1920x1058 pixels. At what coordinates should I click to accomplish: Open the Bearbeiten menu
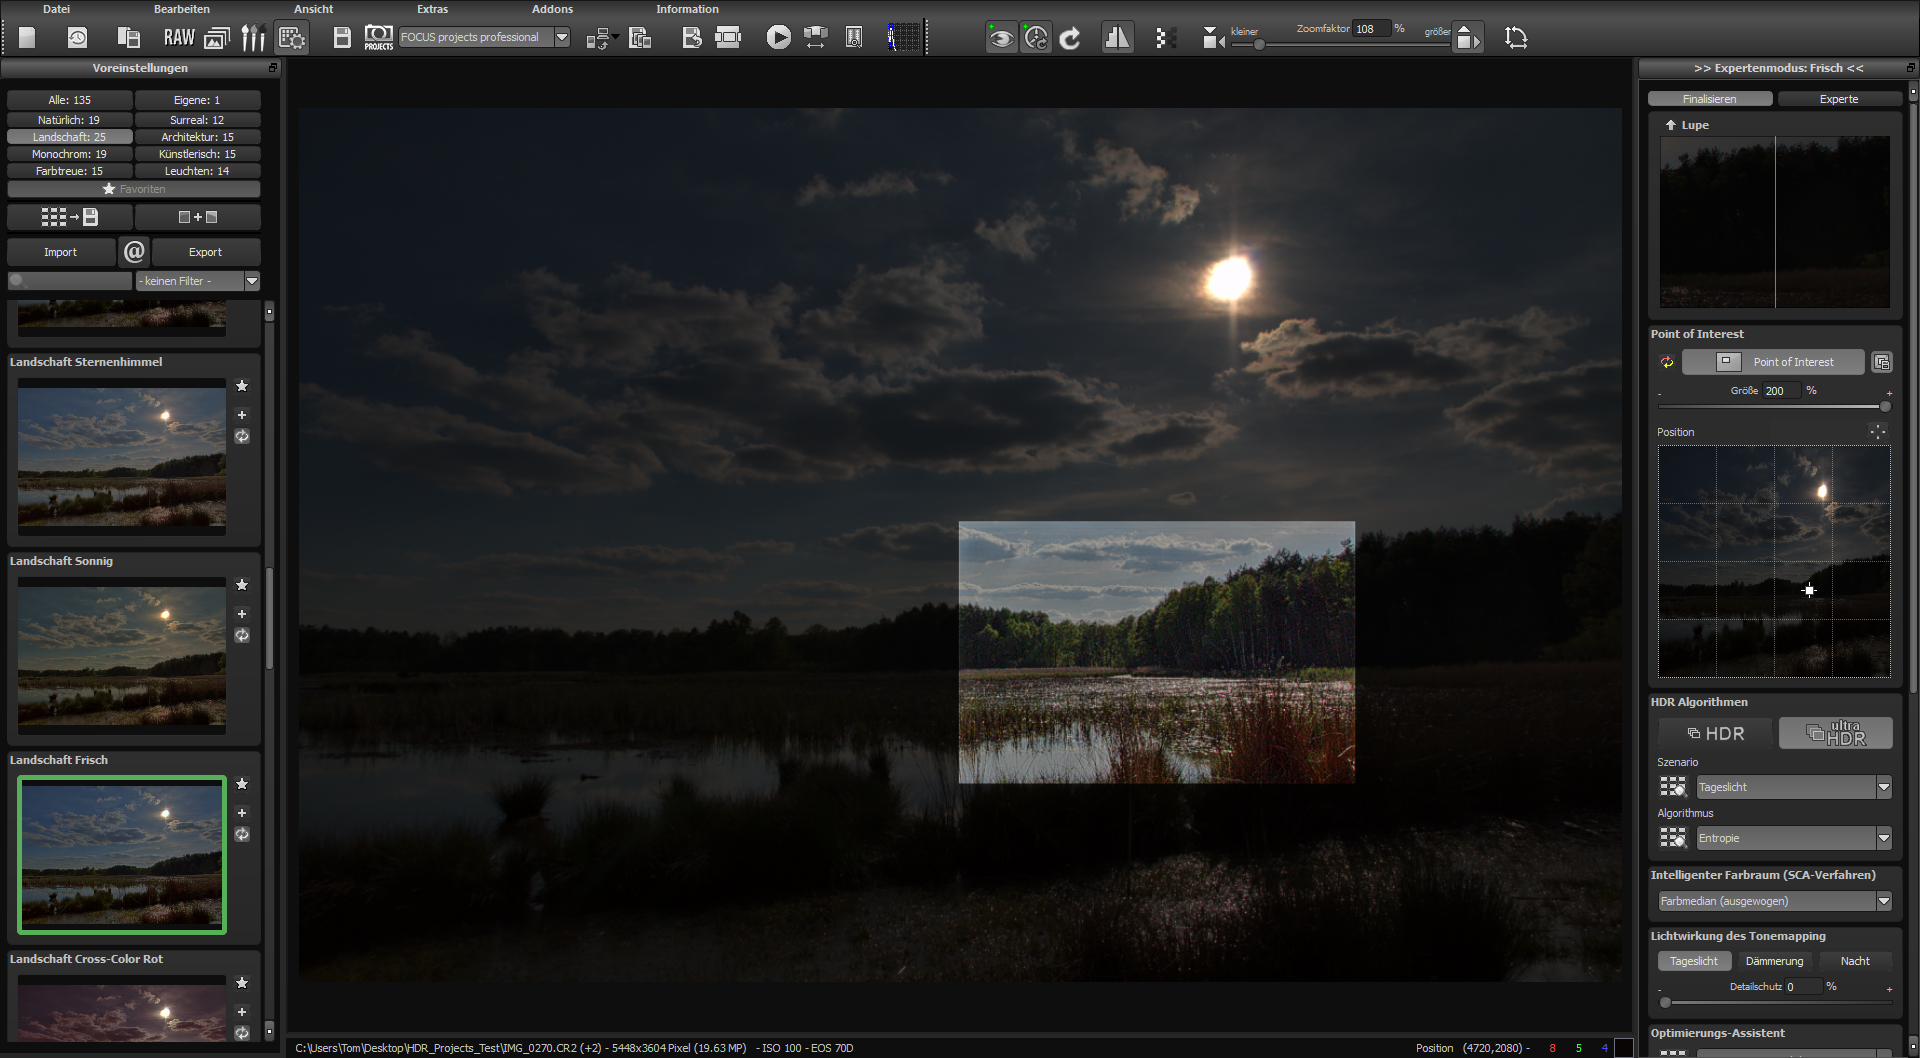point(182,9)
